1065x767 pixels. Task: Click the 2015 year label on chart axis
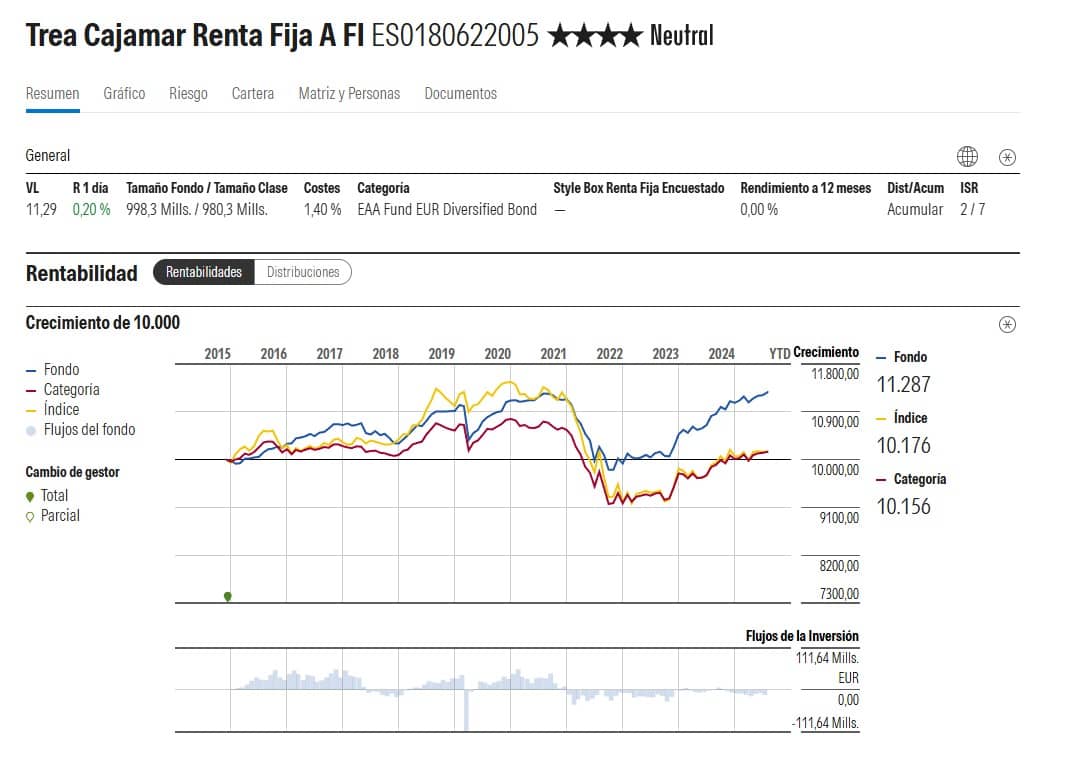217,354
